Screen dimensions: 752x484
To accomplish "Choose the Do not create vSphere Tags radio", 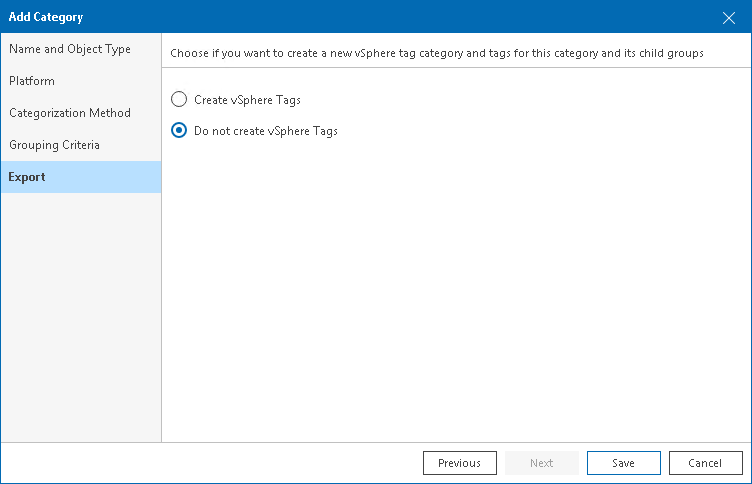I will [179, 131].
